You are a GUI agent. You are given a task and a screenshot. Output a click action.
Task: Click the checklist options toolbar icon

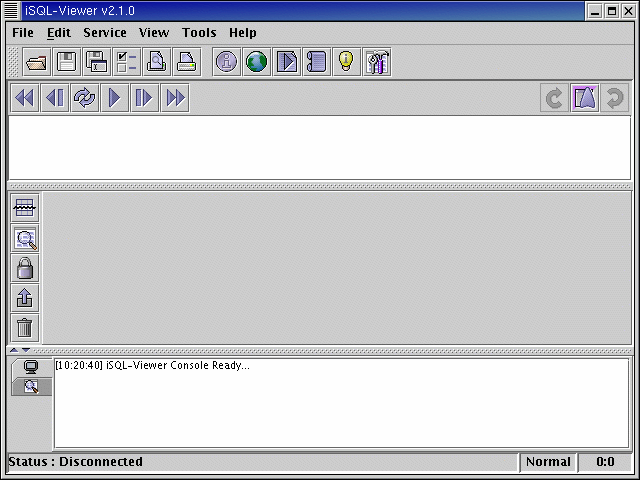[127, 62]
